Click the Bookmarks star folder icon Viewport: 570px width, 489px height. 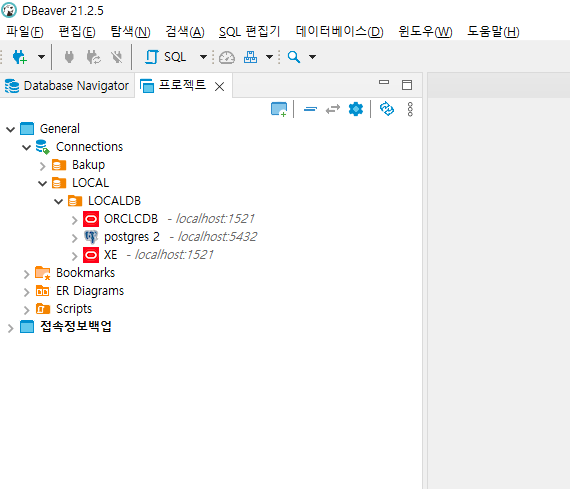pyautogui.click(x=43, y=273)
